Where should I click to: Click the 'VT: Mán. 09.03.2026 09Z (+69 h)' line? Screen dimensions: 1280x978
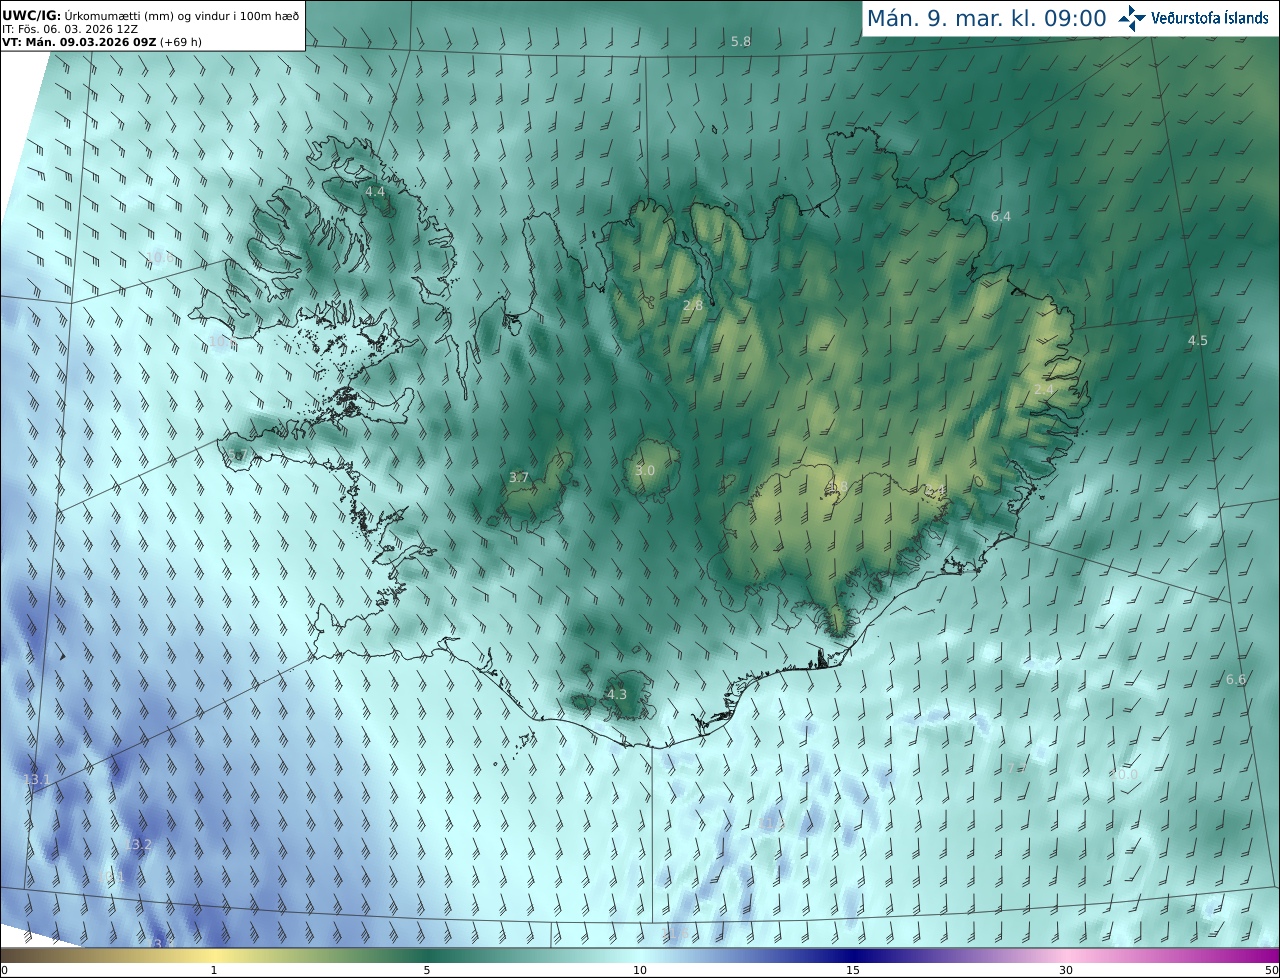click(x=102, y=42)
